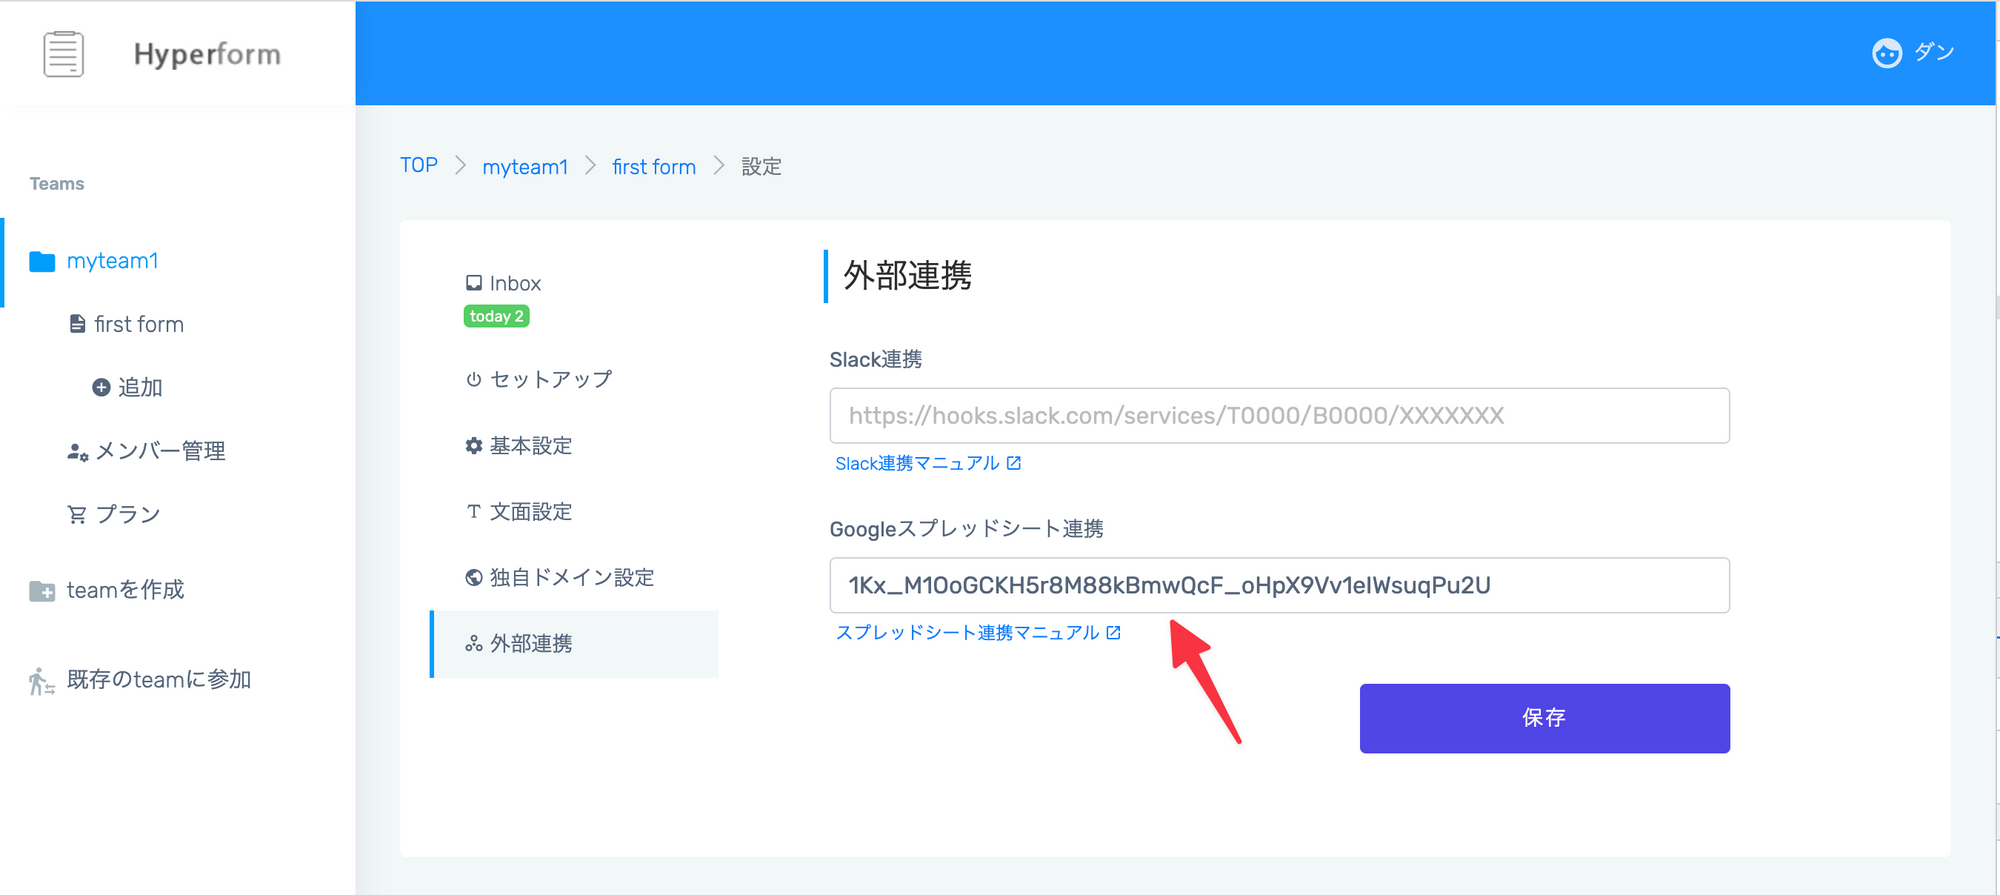Focus the Googleスプレッドシート ID input field
The image size is (2000, 895).
pos(1279,585)
